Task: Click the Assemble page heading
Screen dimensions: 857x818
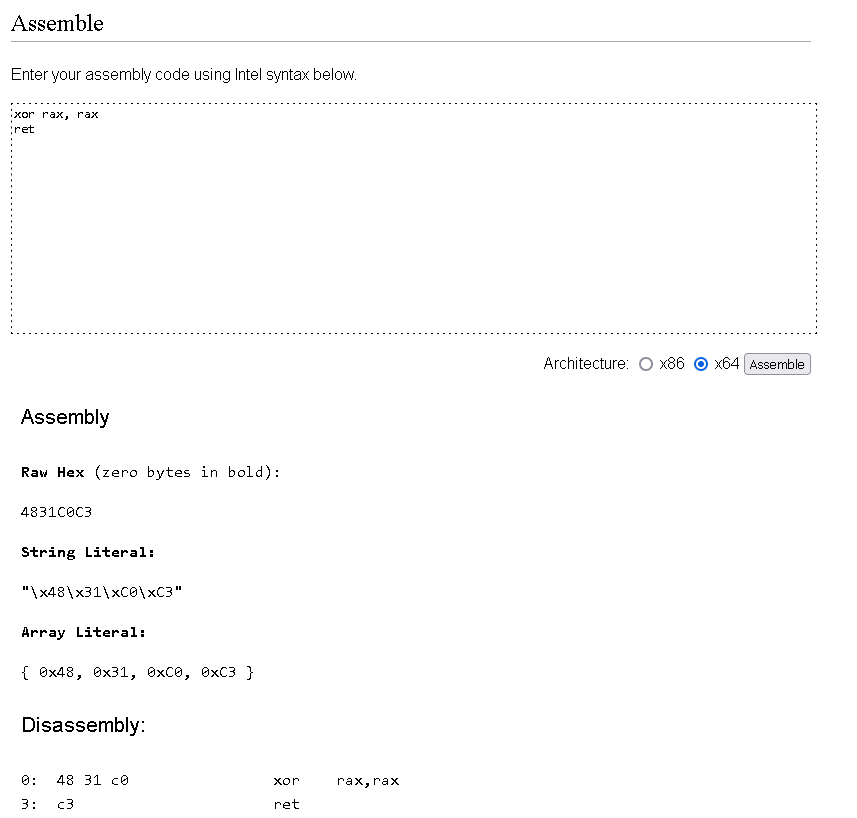Action: point(57,23)
